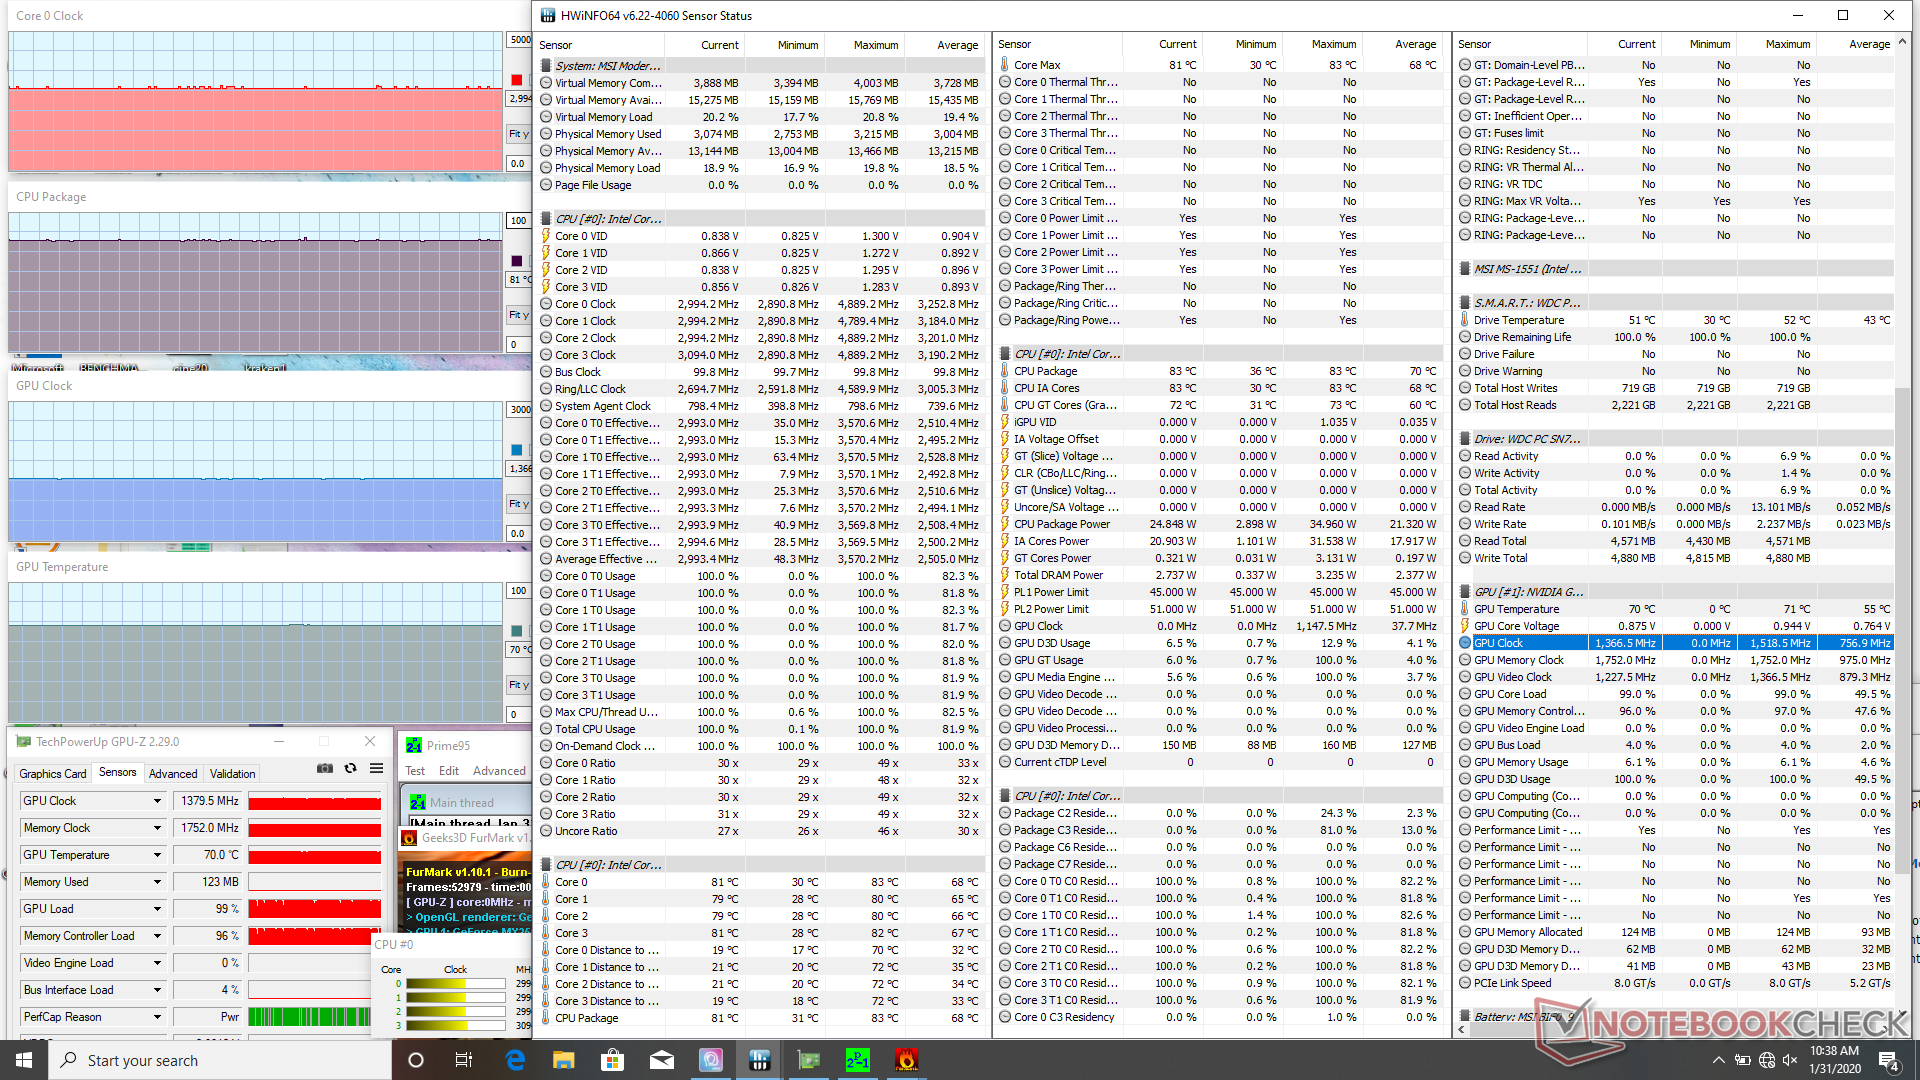This screenshot has width=1920, height=1080.
Task: Select the Total CPU Usage row in HWiNFO
Action: 760,729
